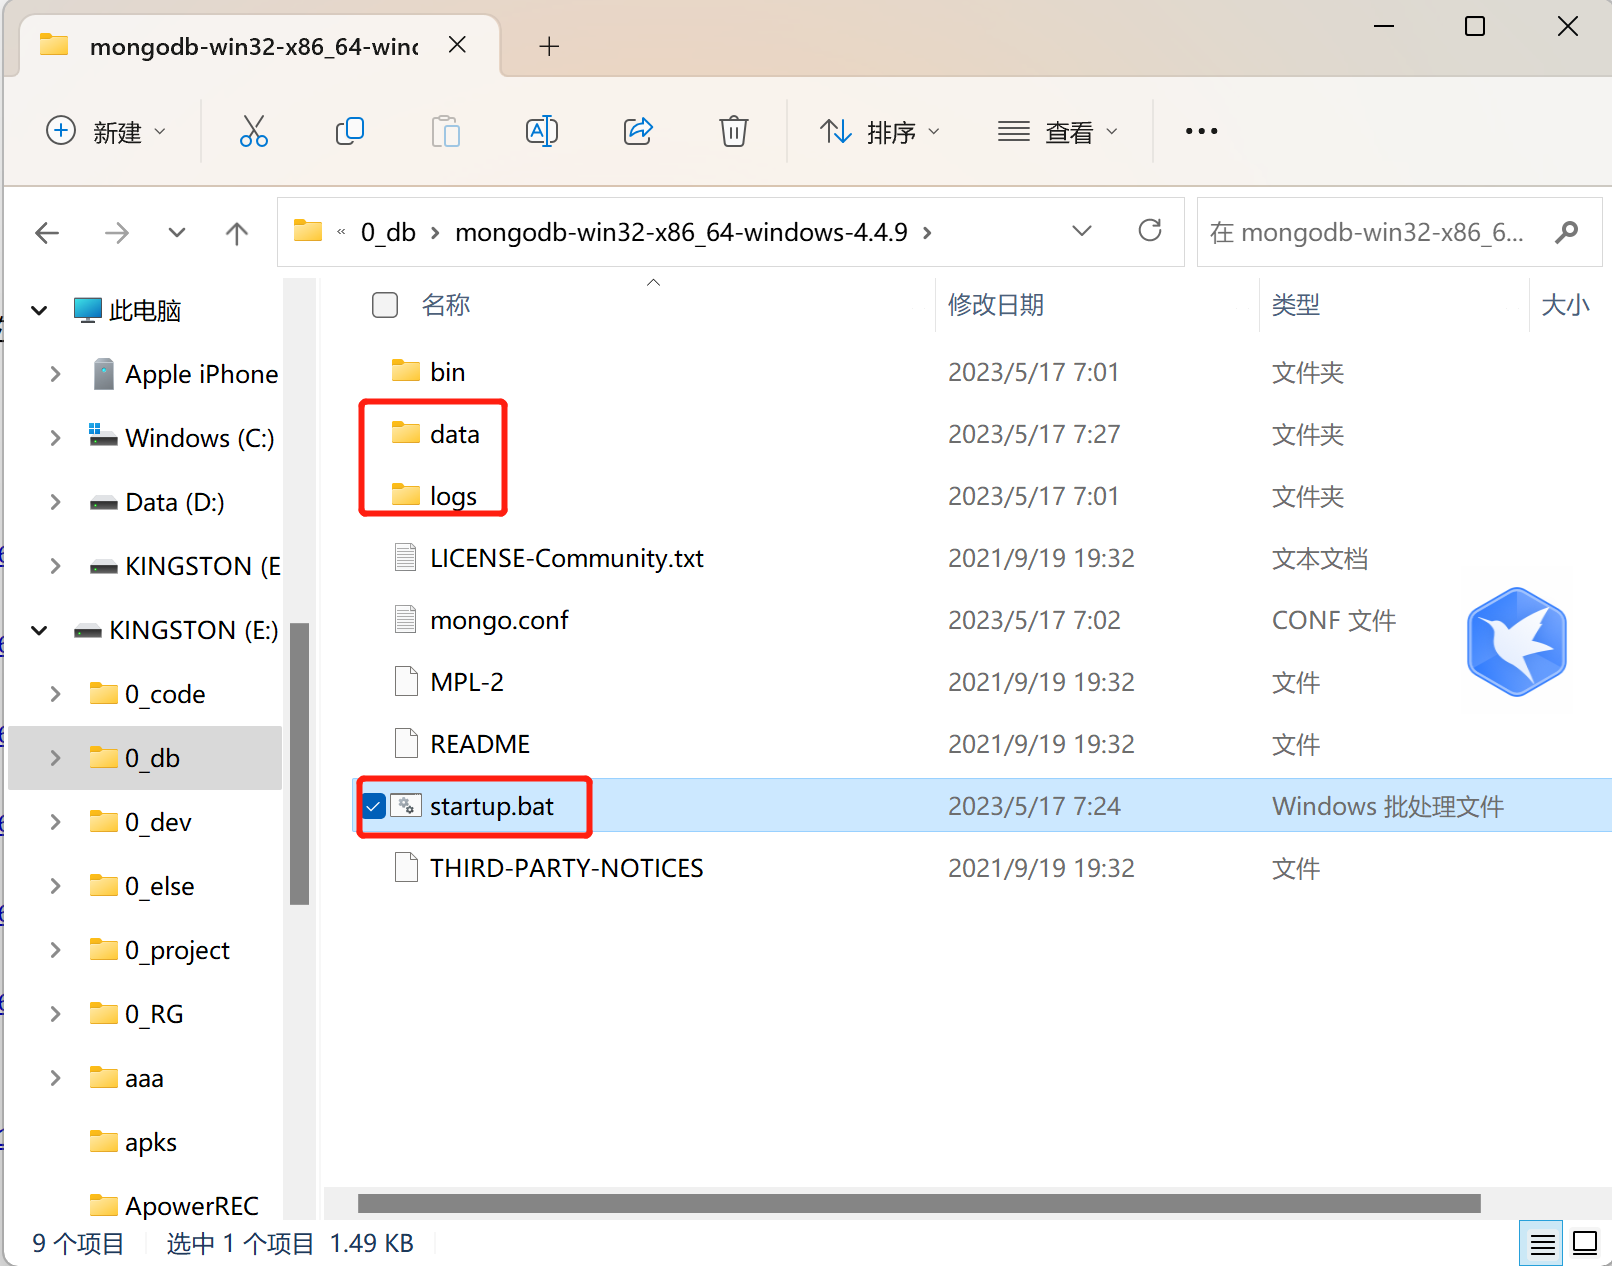This screenshot has height=1266, width=1612.
Task: Select the mongodb-win32-x86_64 tab
Action: pyautogui.click(x=259, y=46)
